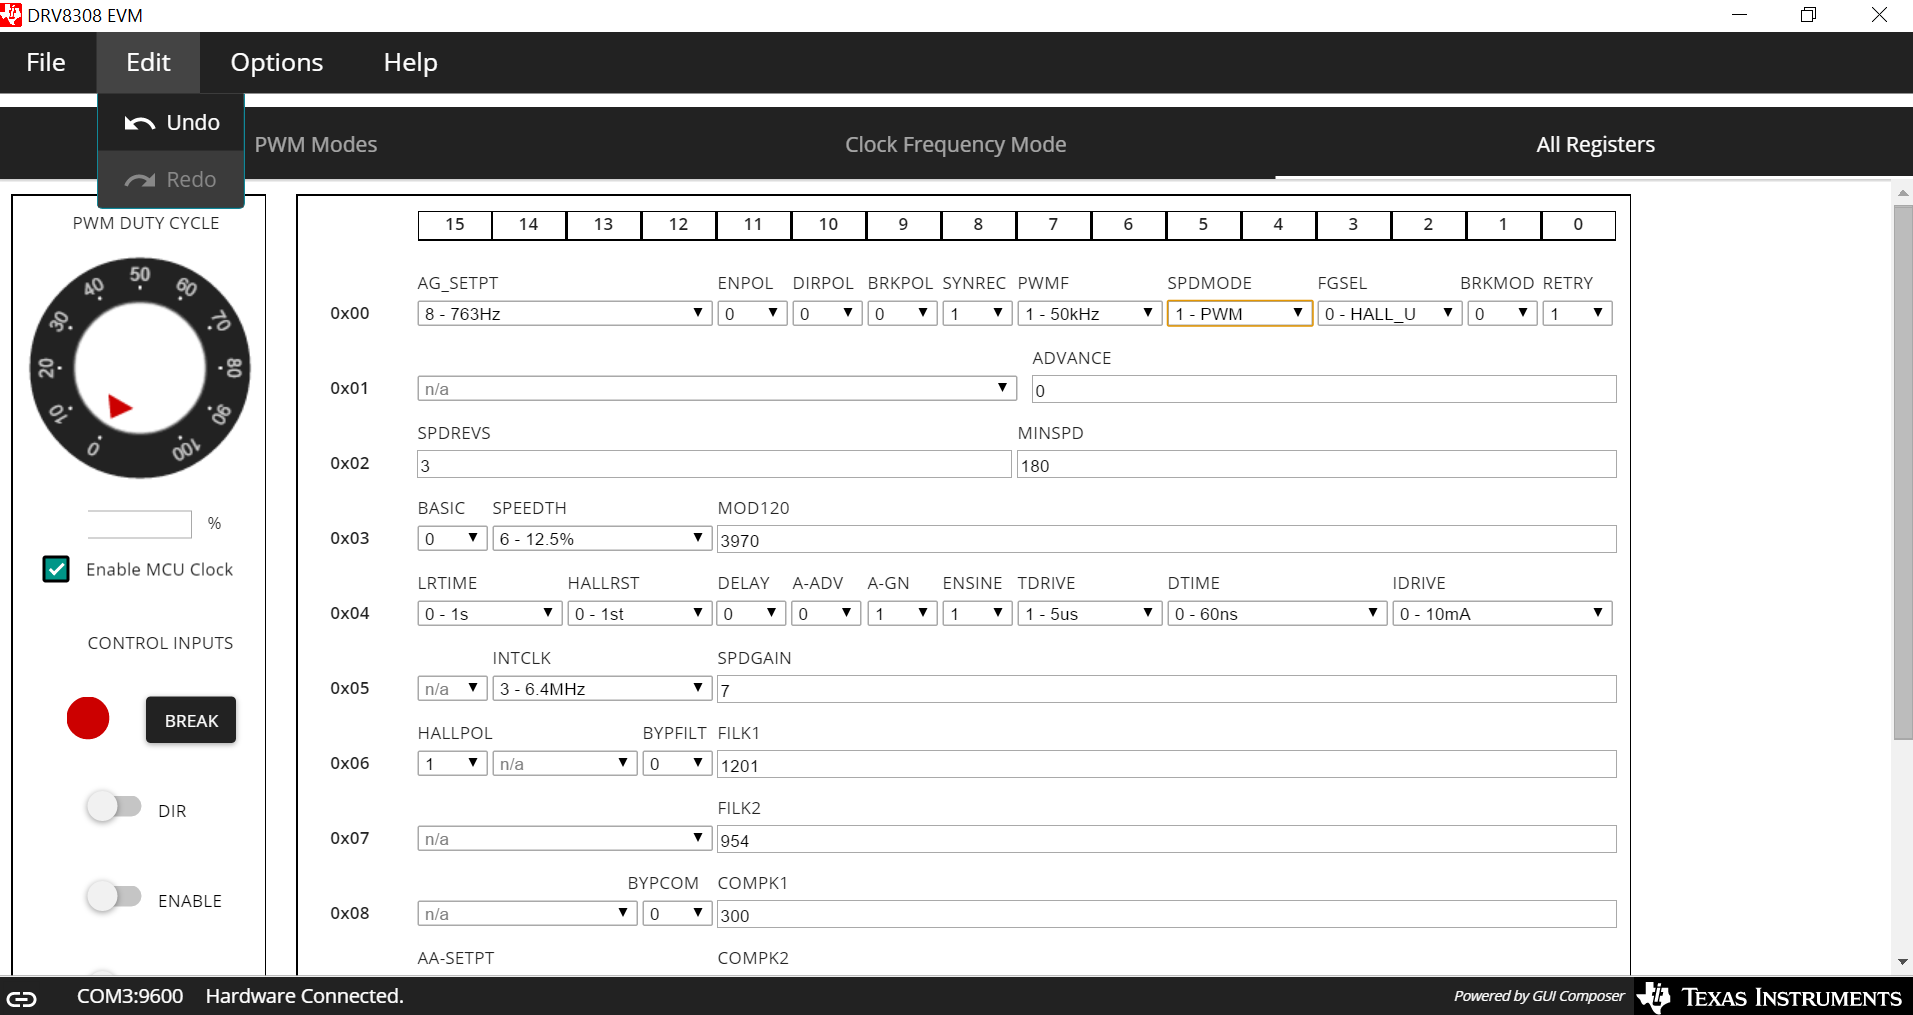
Task: Open the SPEEDTH 12.5% dropdown
Action: [602, 538]
